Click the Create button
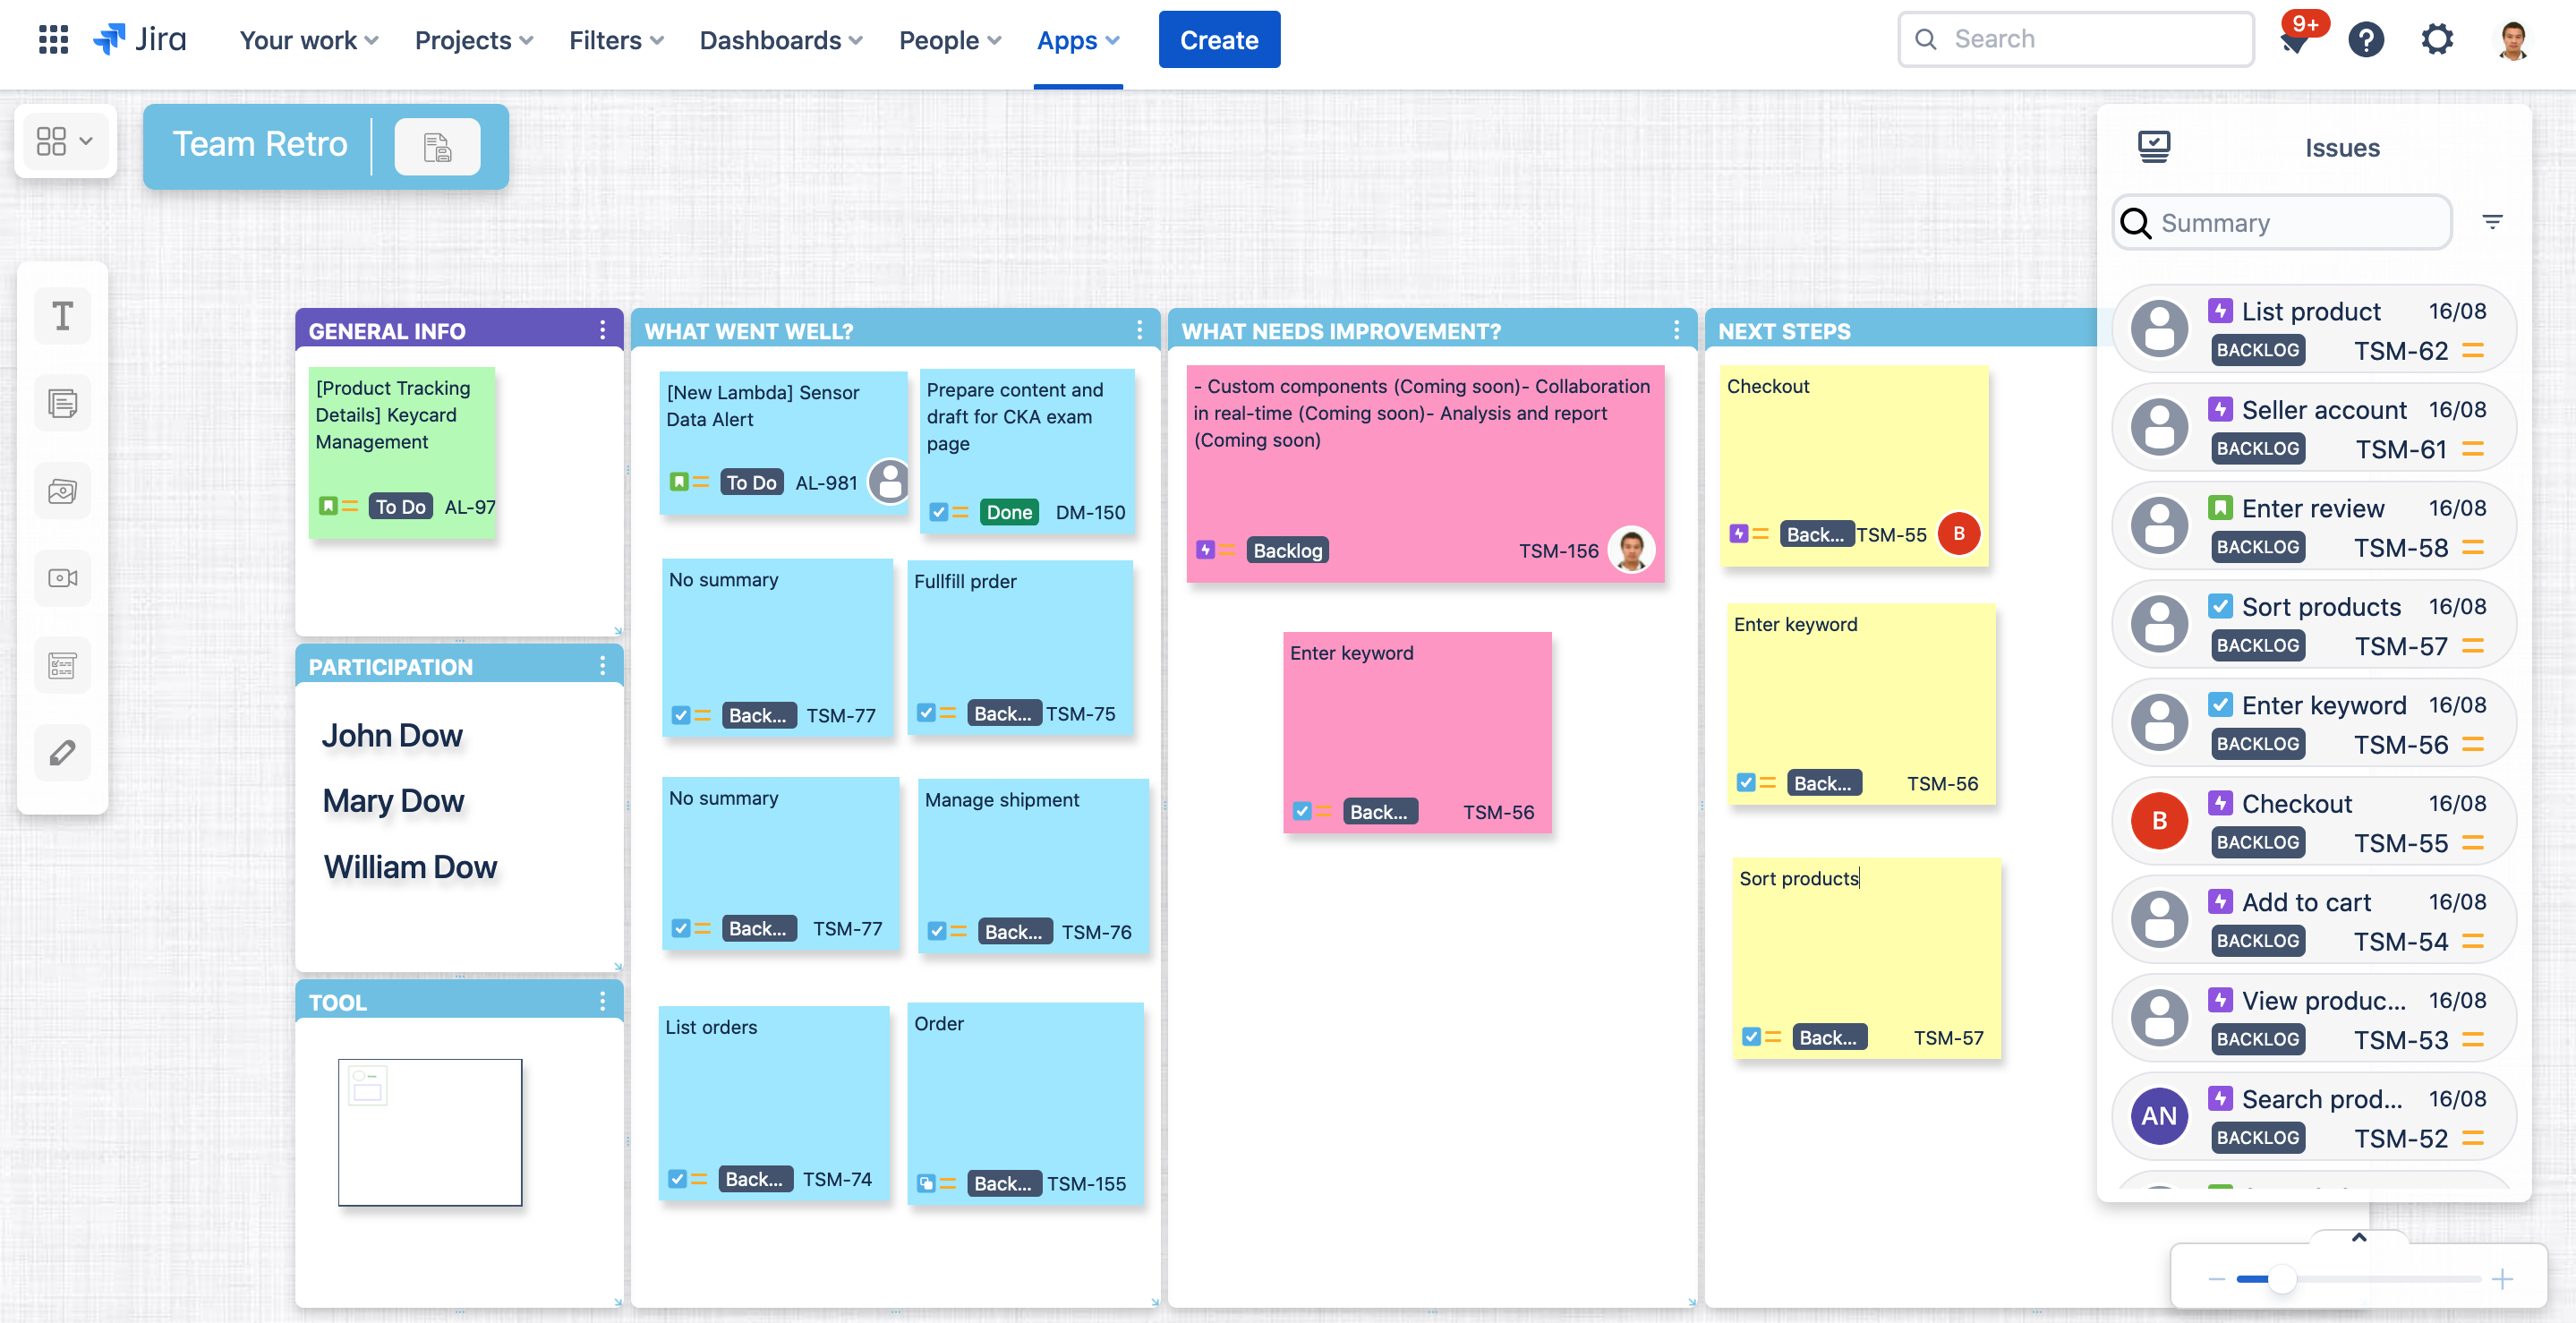2576x1323 pixels. coord(1219,39)
